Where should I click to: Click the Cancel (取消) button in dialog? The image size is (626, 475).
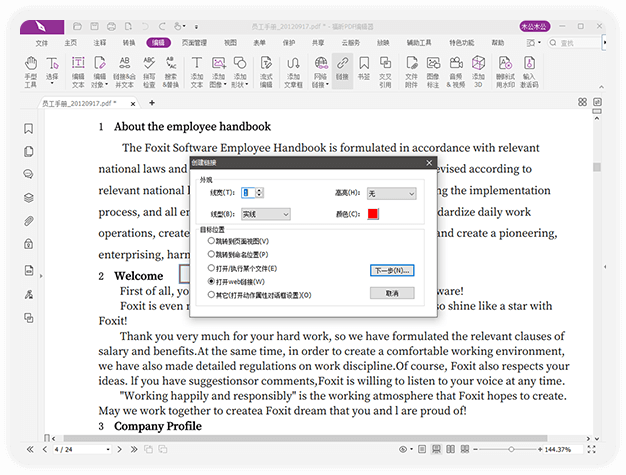tap(392, 293)
